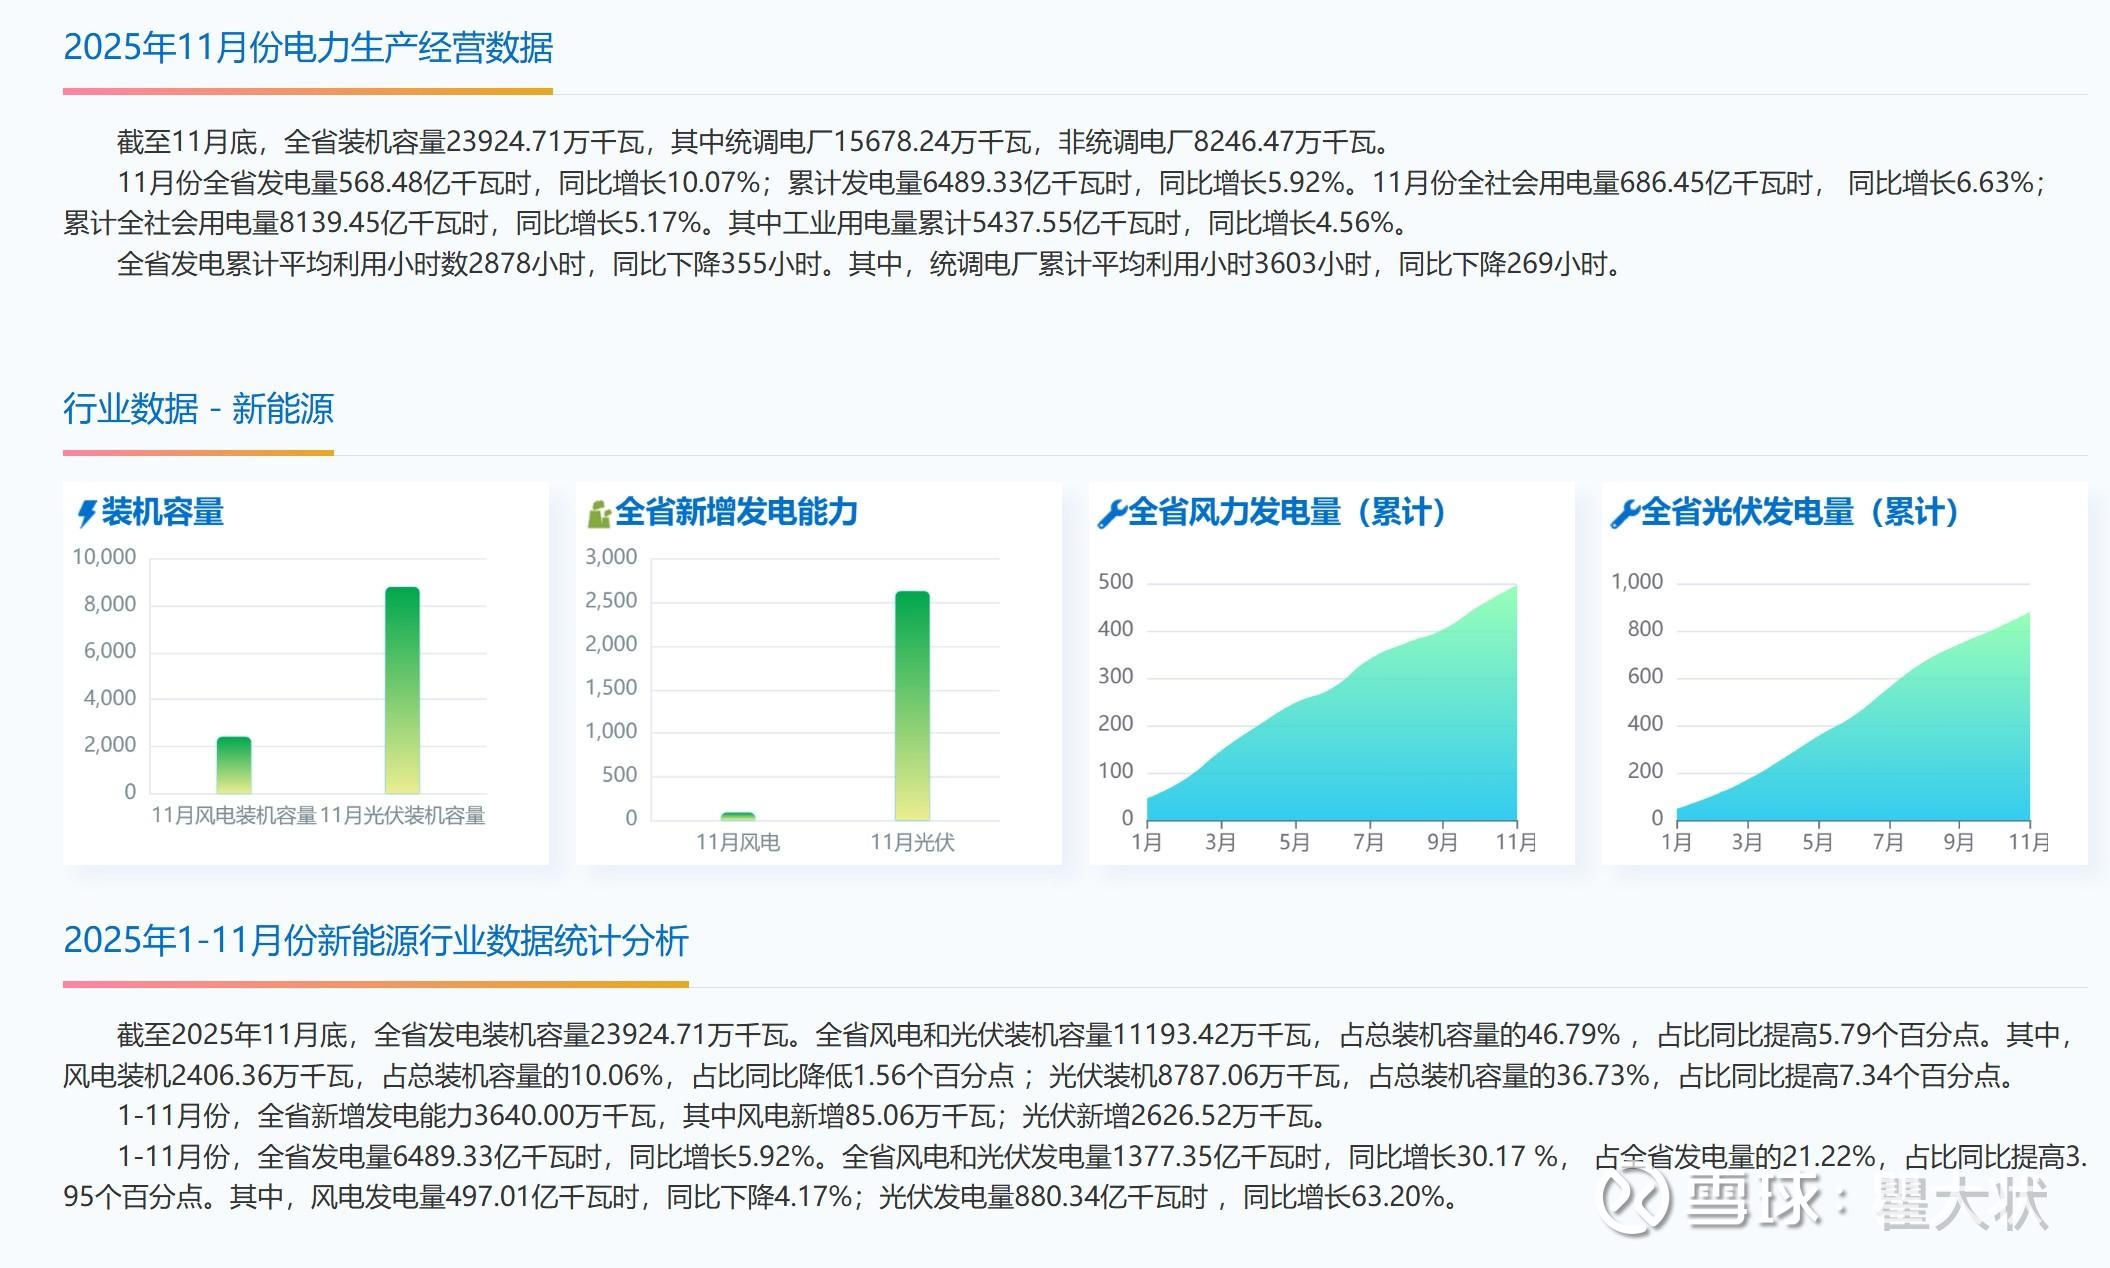This screenshot has height=1268, width=2110.
Task: Click the 7月 axis label on photovoltaic chart
Action: click(x=1888, y=842)
